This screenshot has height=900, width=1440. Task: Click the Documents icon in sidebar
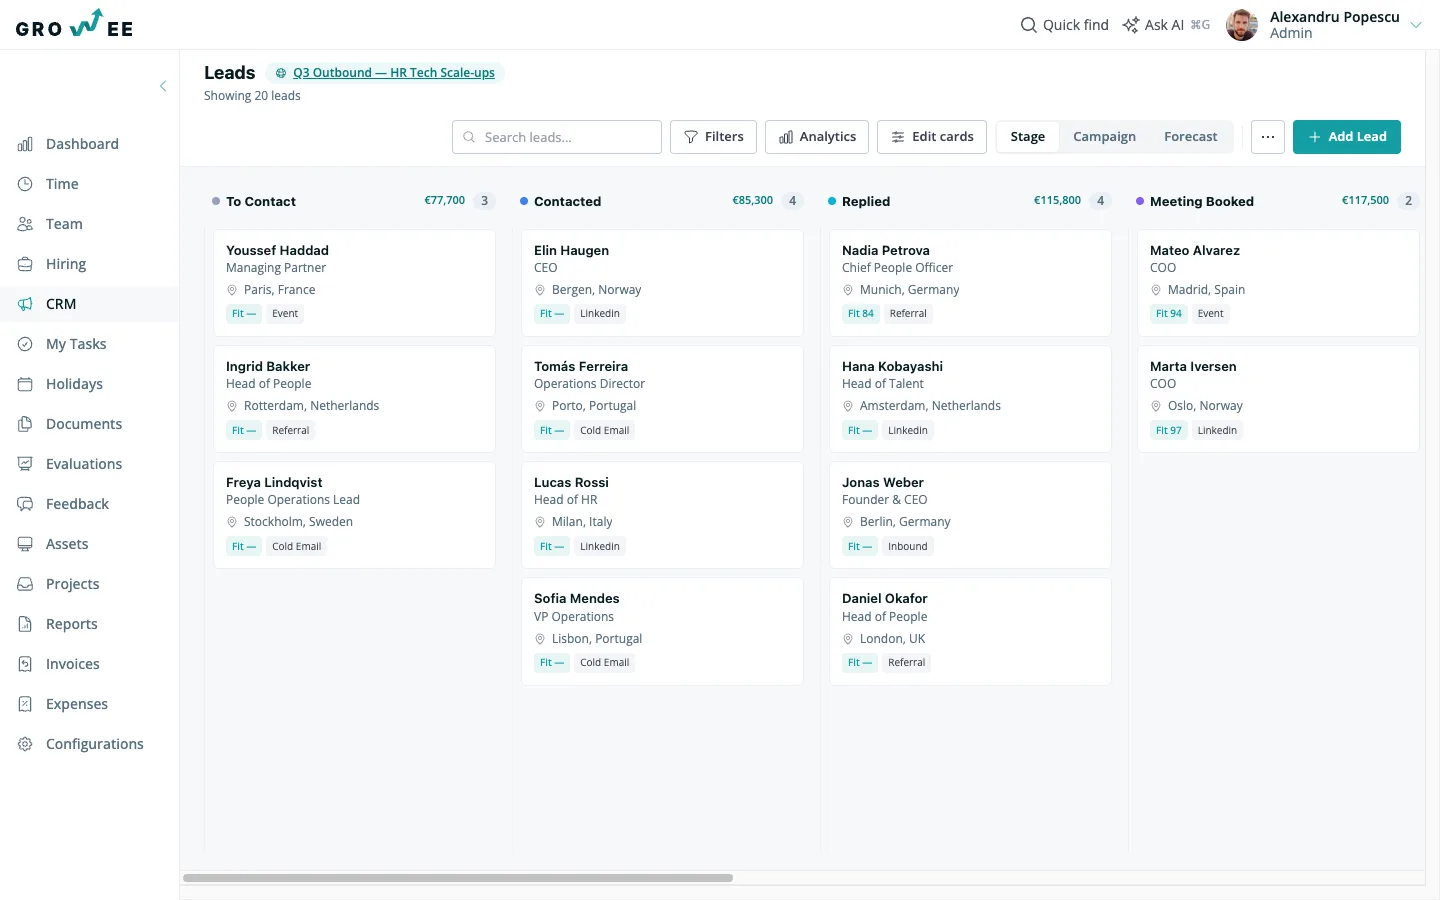coord(25,424)
